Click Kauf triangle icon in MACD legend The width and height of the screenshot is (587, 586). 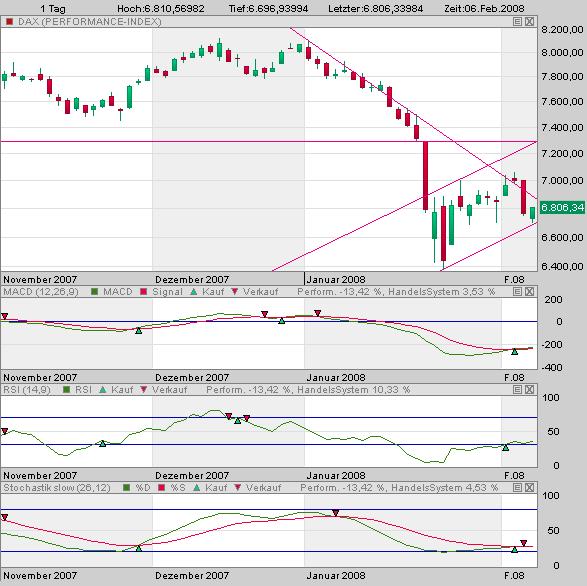click(x=194, y=291)
